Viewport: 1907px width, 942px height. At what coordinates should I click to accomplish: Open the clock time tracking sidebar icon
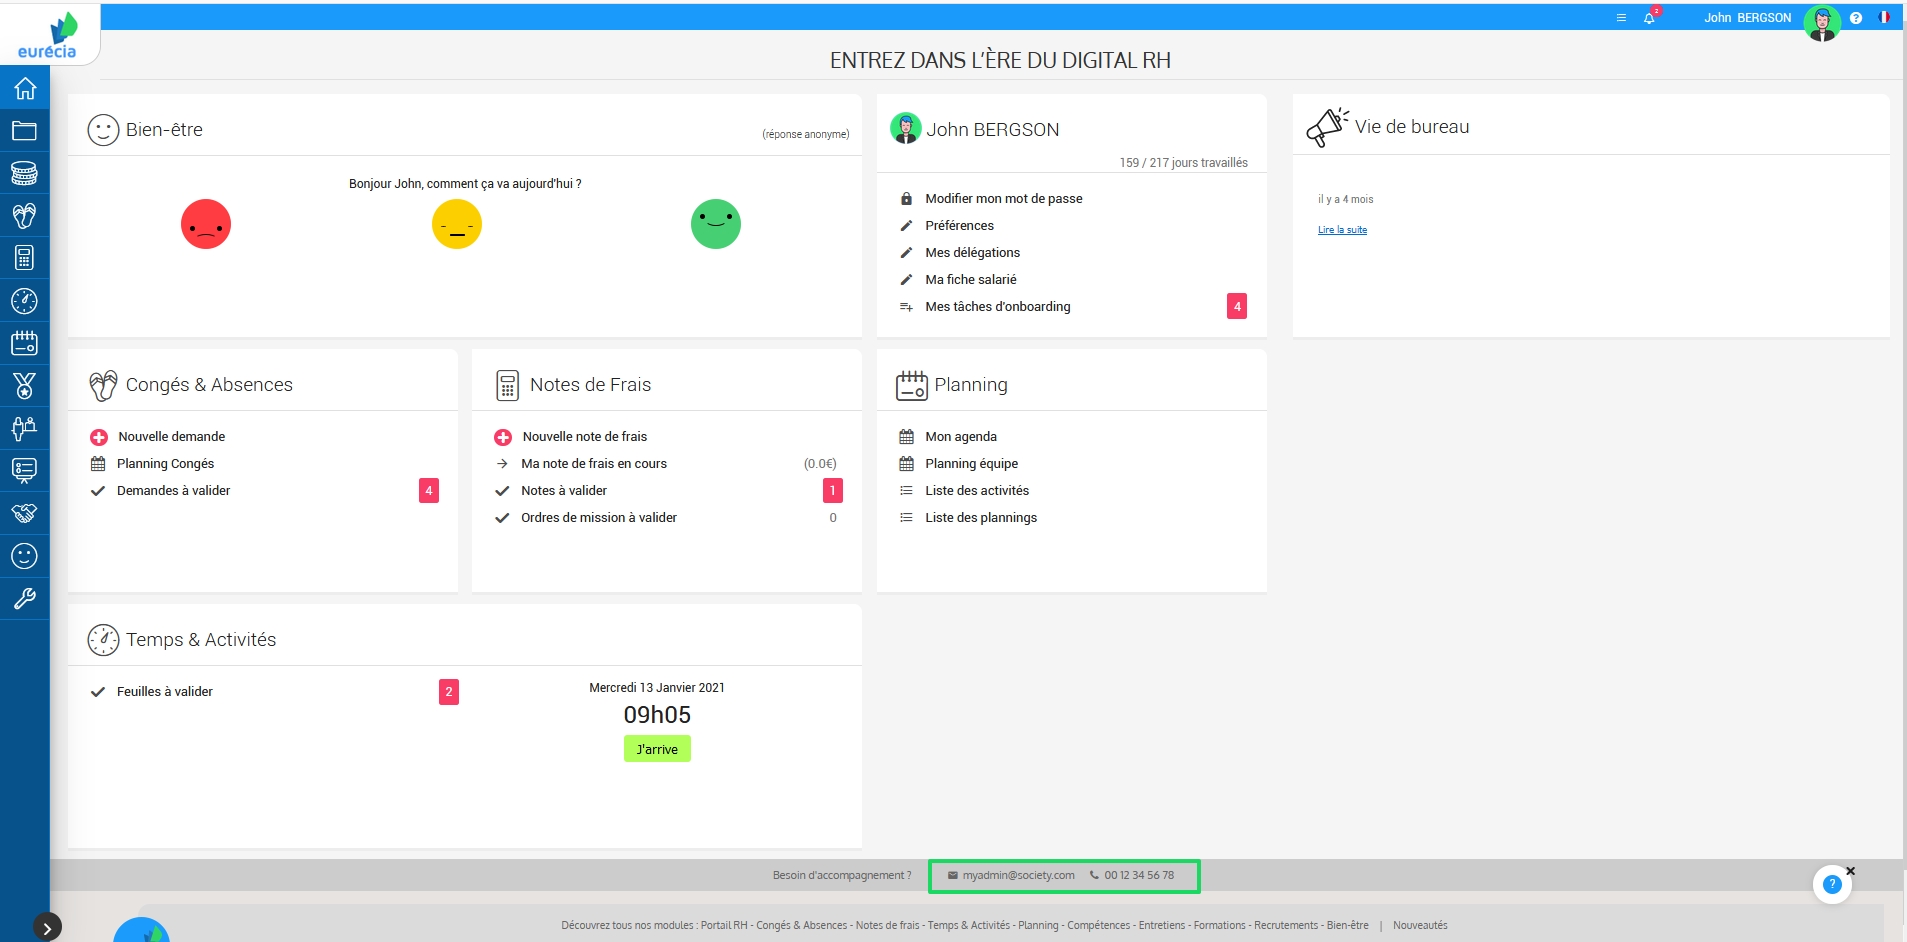pos(24,301)
